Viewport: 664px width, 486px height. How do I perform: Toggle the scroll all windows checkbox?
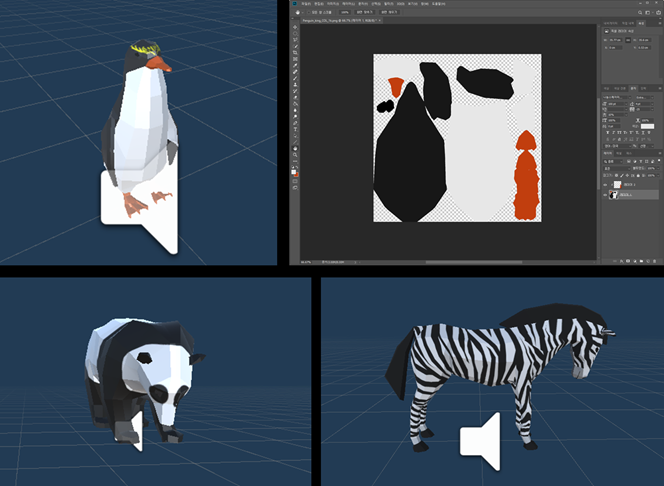[309, 12]
